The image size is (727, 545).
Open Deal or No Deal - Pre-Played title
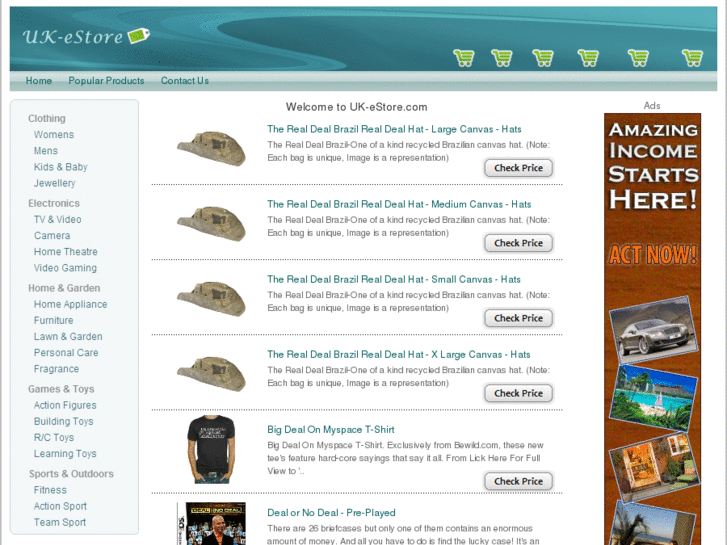pyautogui.click(x=331, y=513)
